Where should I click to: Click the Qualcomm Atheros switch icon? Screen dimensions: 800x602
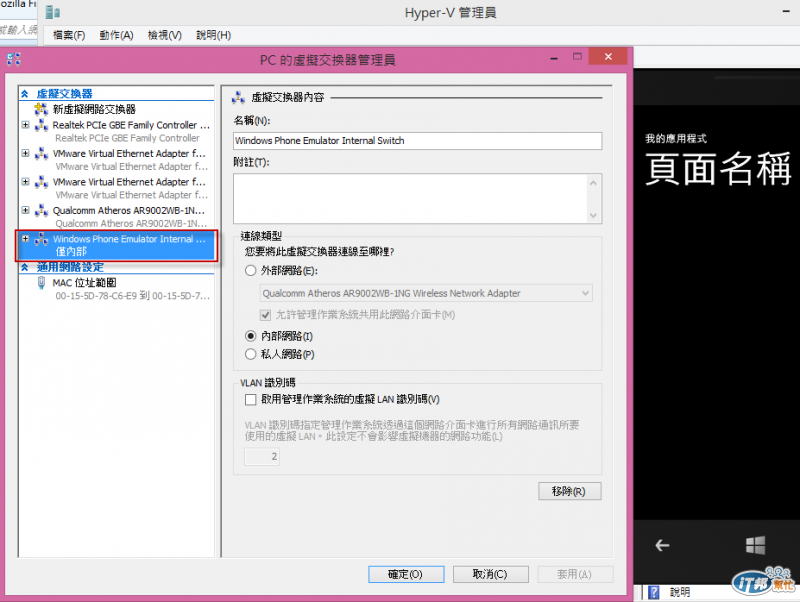41,210
